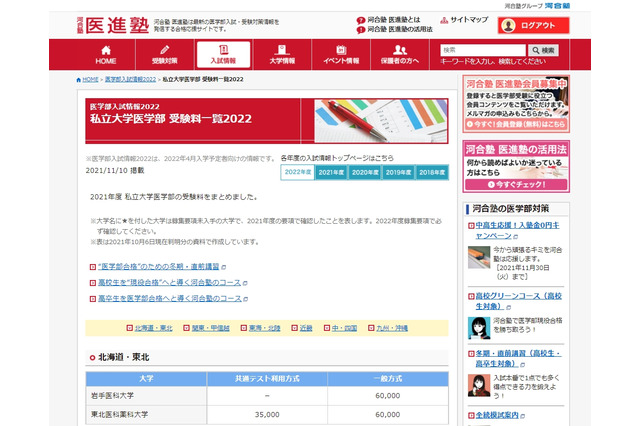Jump to 東海・北陸 region anchor
Image resolution: width=640 pixels, height=426 pixels.
(x=264, y=328)
